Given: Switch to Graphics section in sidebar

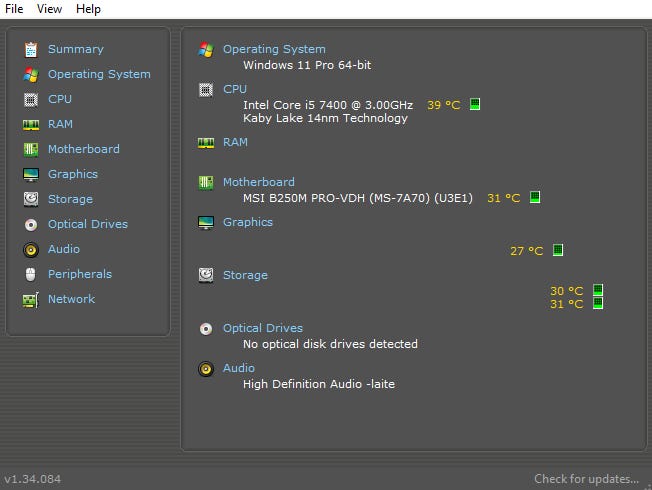Looking at the screenshot, I should [x=73, y=174].
